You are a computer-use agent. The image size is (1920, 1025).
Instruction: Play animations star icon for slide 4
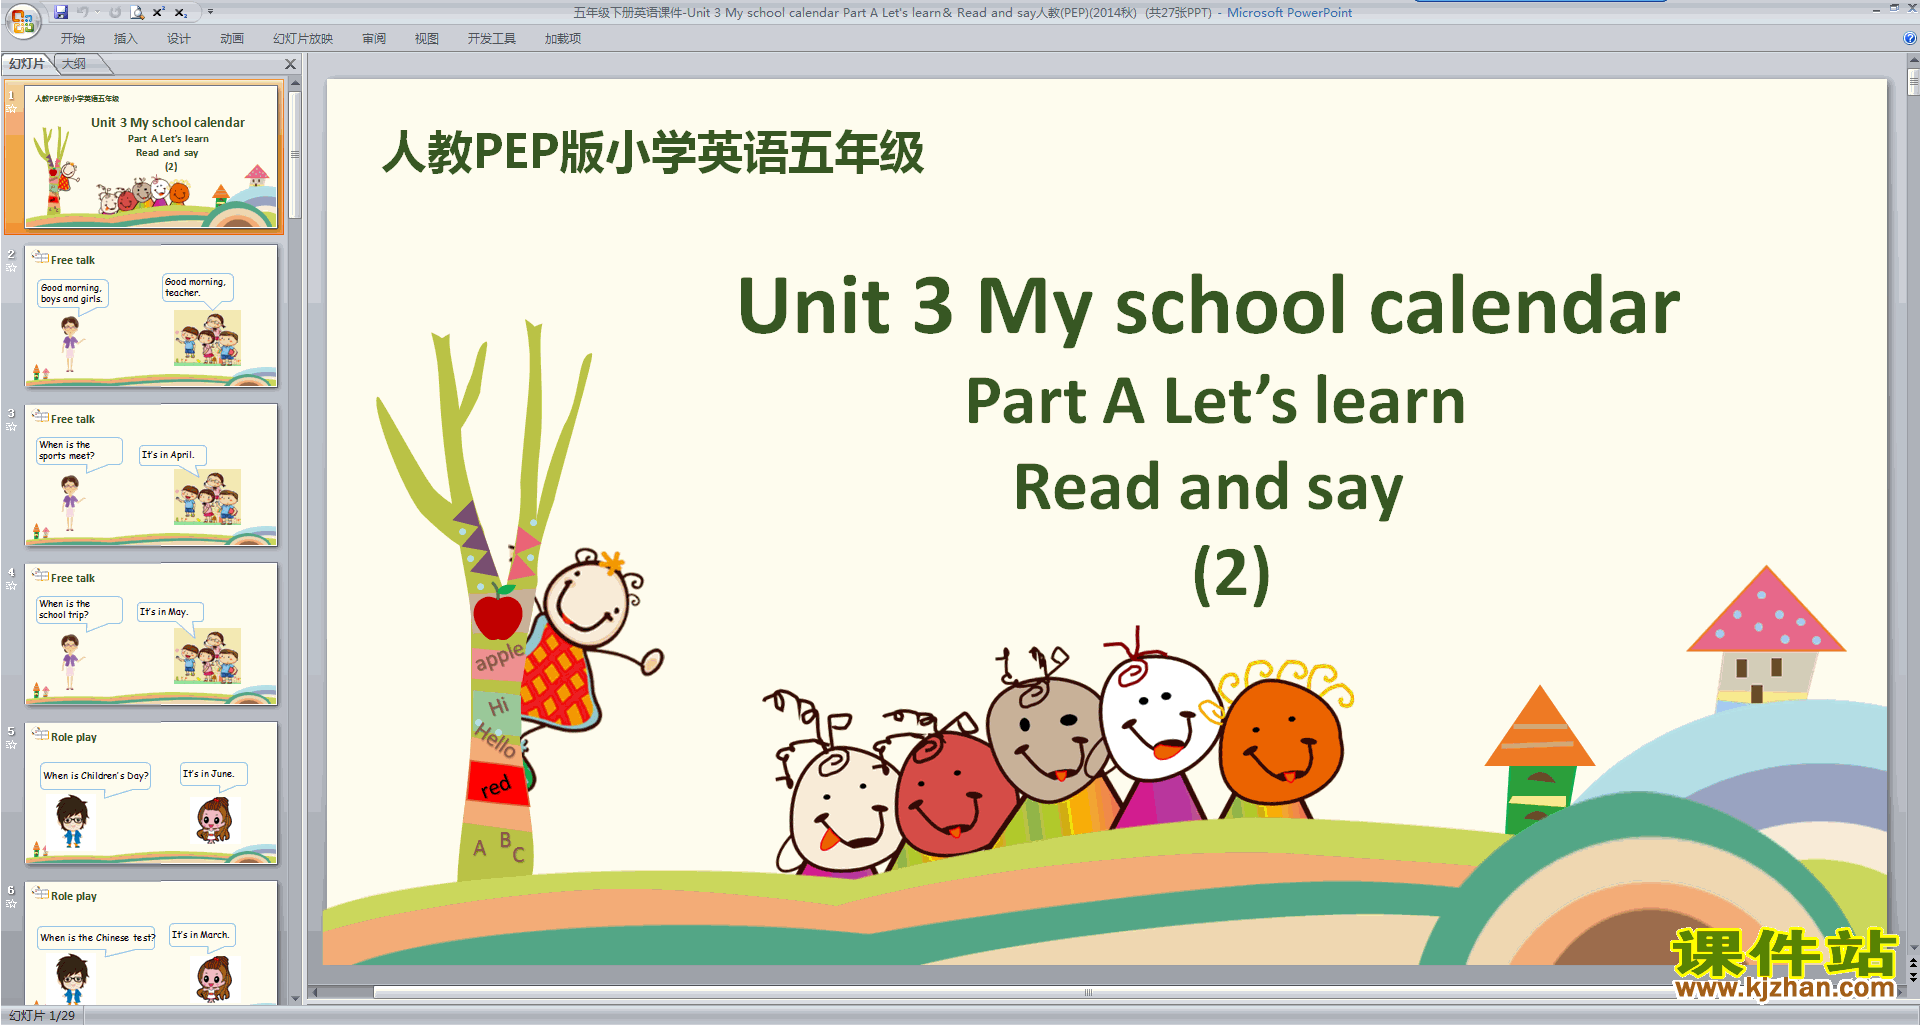11,586
